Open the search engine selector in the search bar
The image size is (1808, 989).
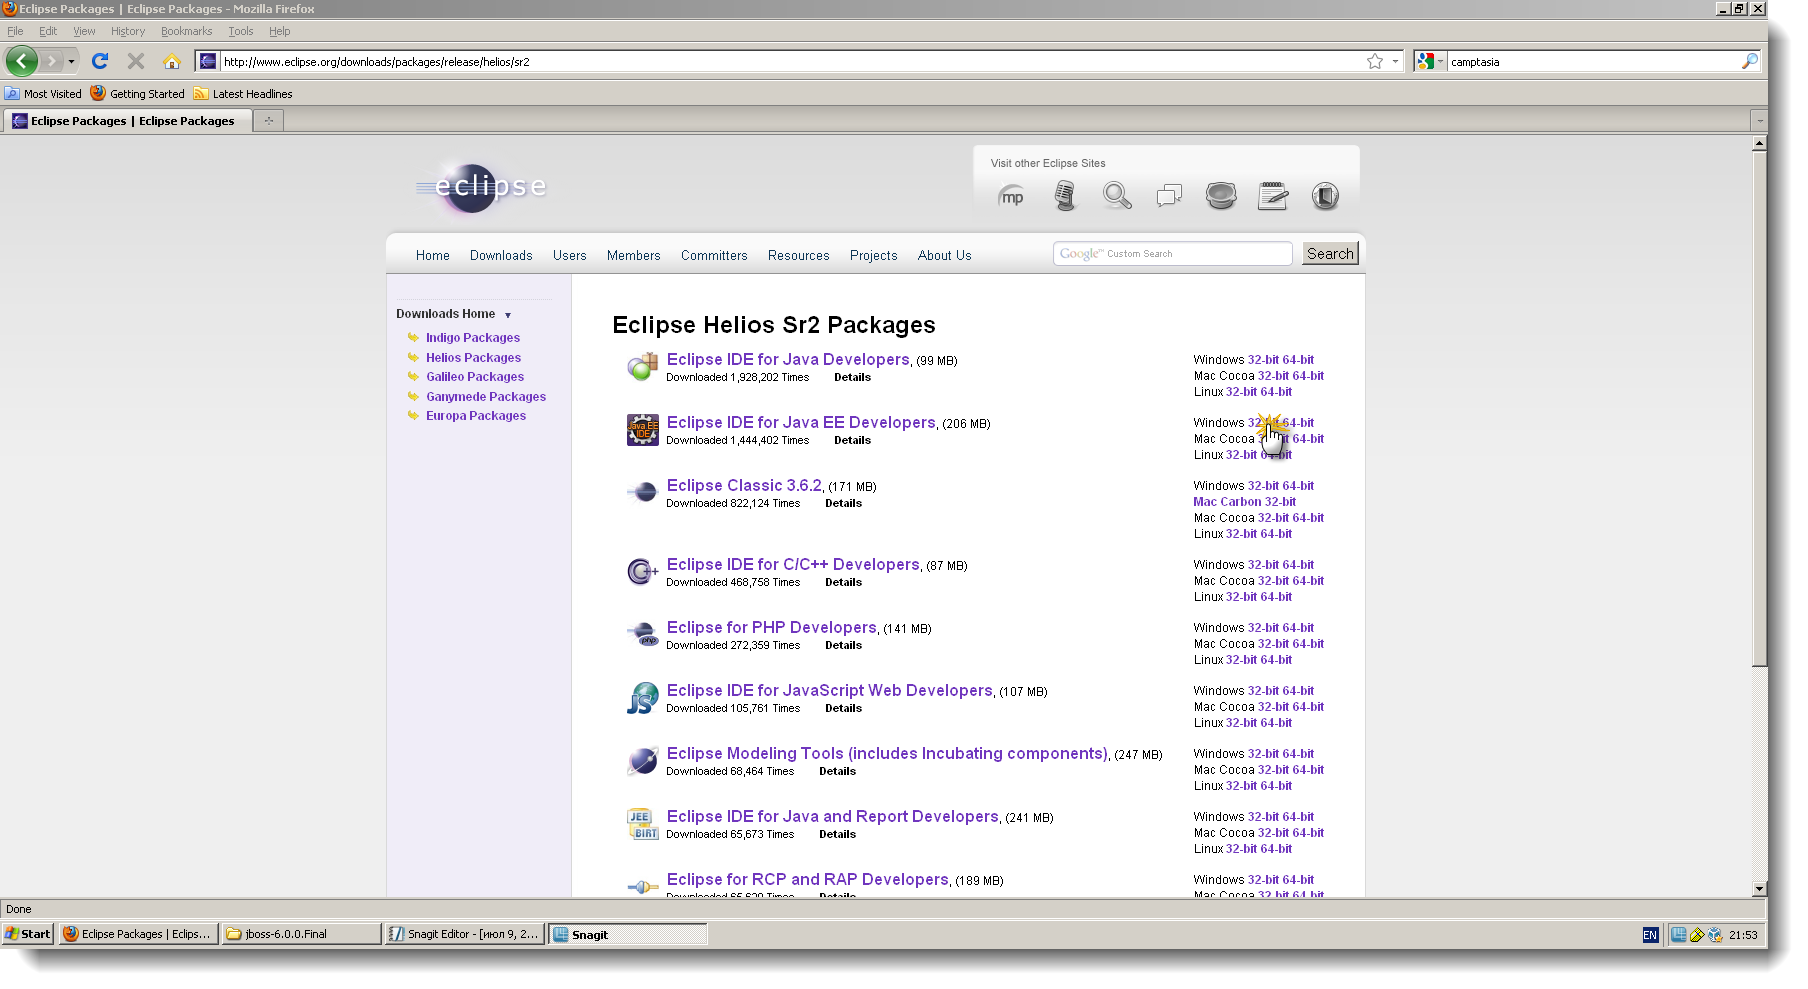point(1432,61)
